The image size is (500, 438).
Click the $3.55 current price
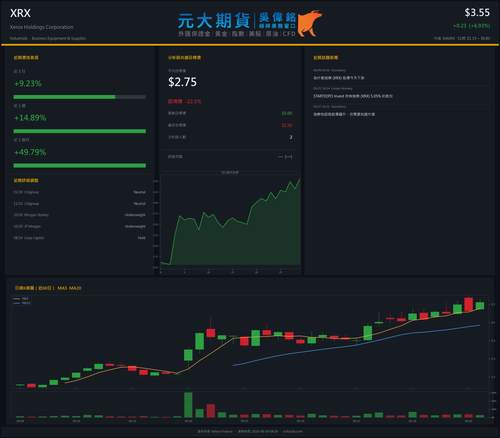click(x=477, y=13)
